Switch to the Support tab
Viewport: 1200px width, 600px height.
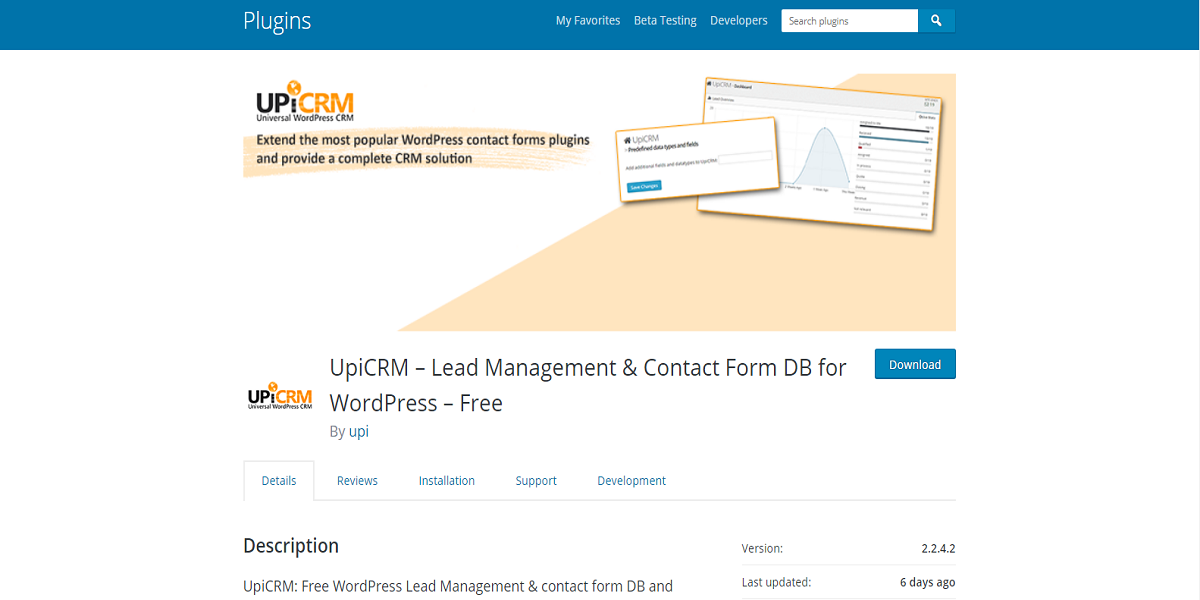[536, 481]
